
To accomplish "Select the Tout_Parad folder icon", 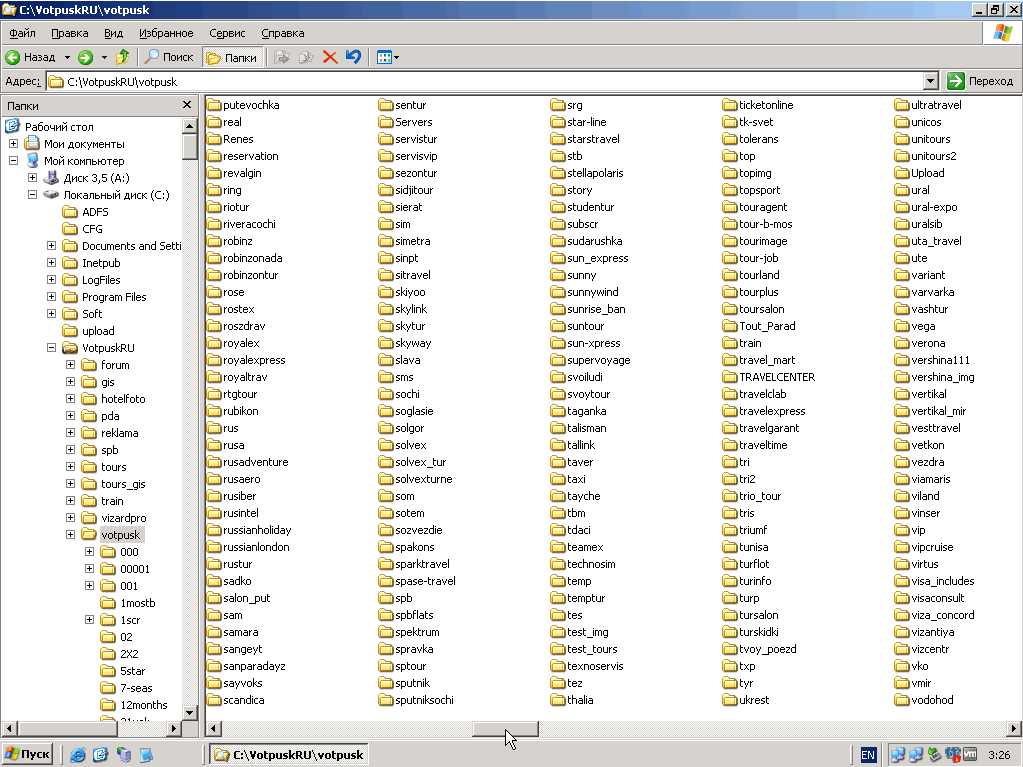I will (730, 326).
